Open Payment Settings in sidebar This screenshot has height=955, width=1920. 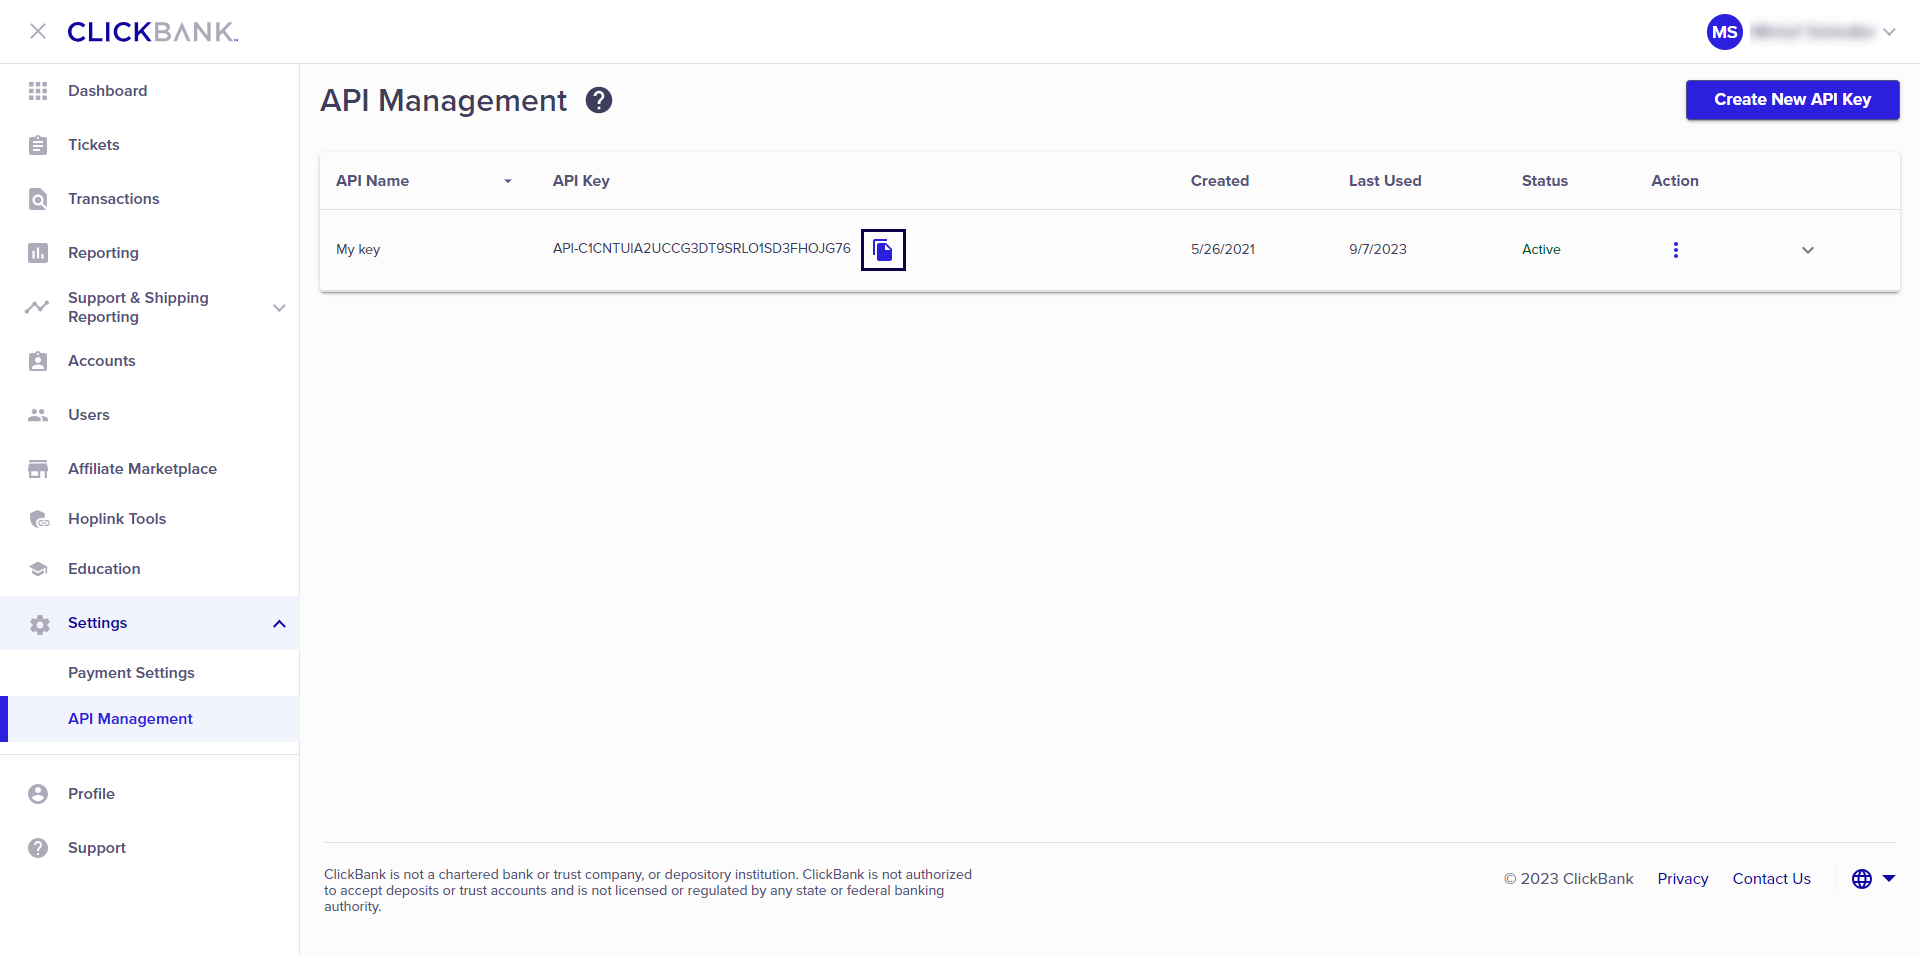[131, 673]
